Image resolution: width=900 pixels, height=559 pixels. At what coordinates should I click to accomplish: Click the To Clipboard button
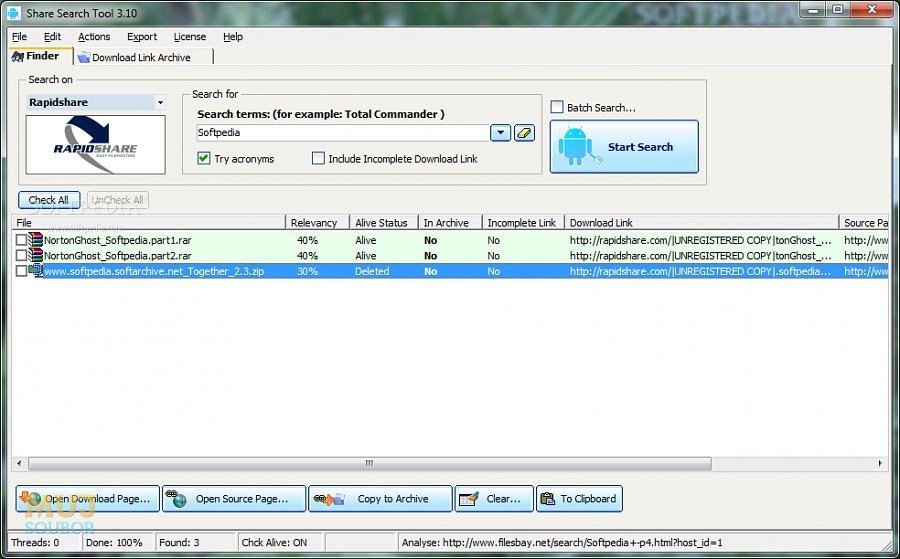point(579,499)
